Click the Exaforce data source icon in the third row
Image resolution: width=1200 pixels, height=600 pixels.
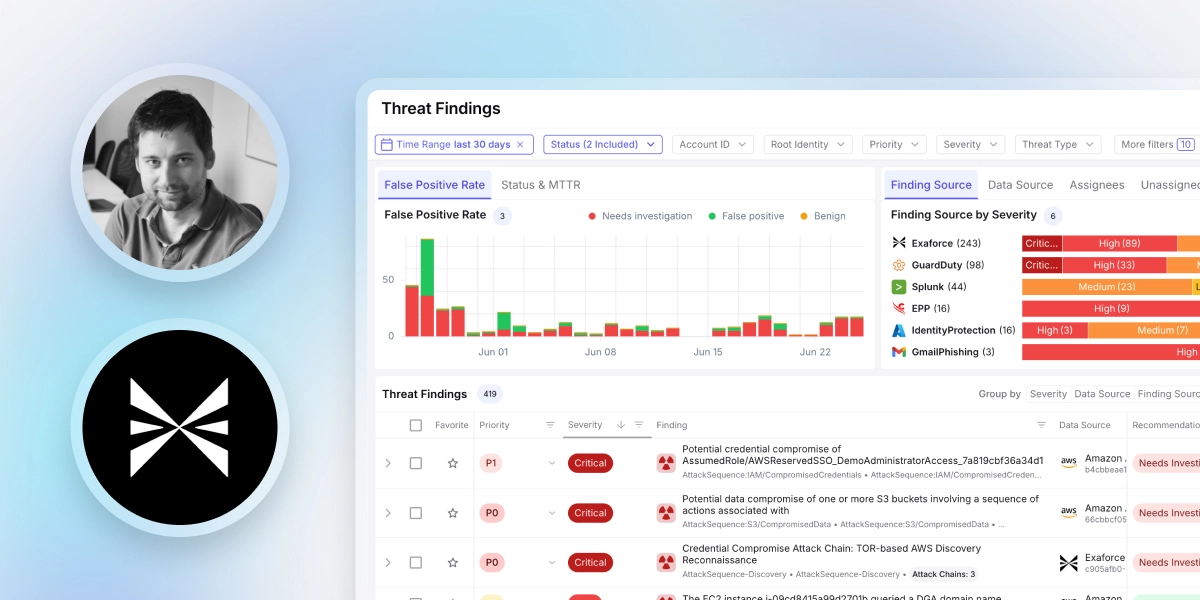pos(1068,561)
